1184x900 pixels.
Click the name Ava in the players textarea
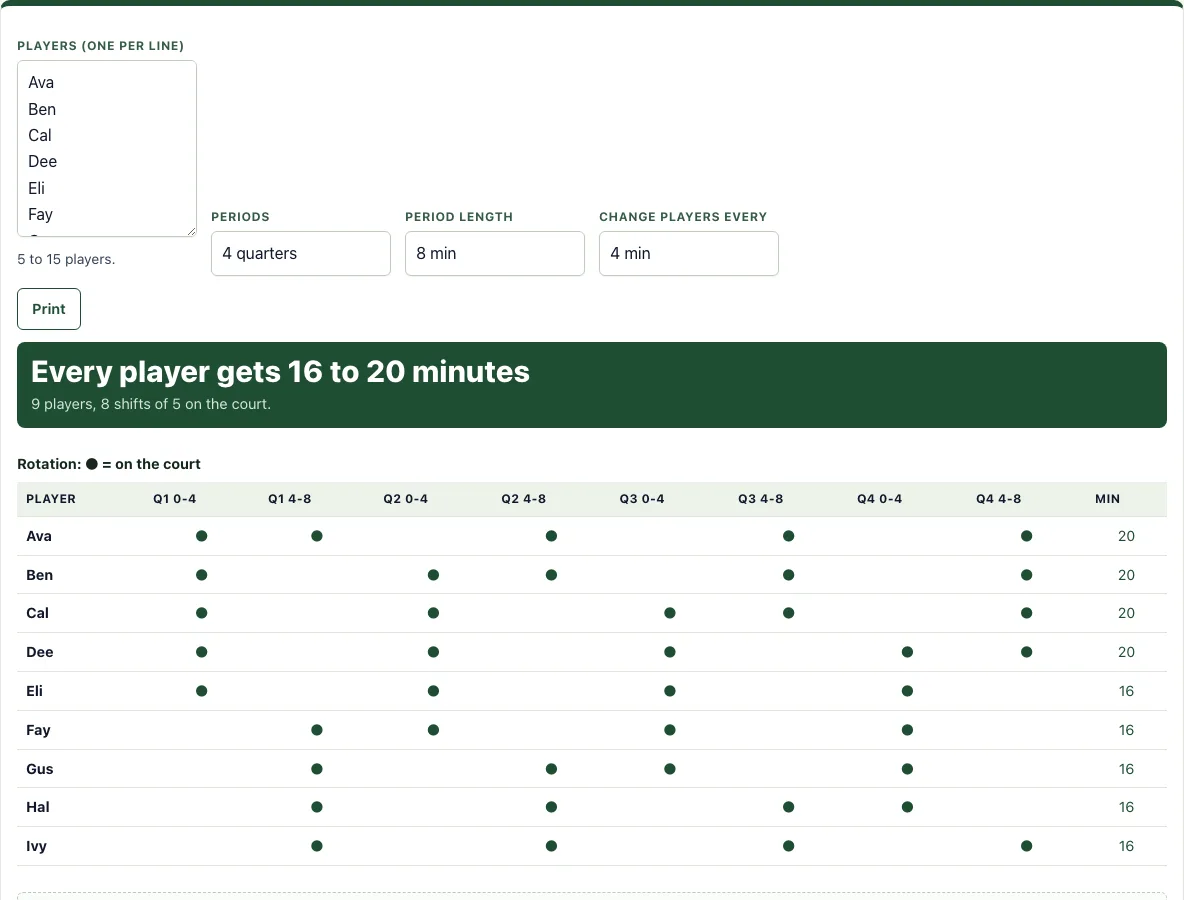click(41, 82)
